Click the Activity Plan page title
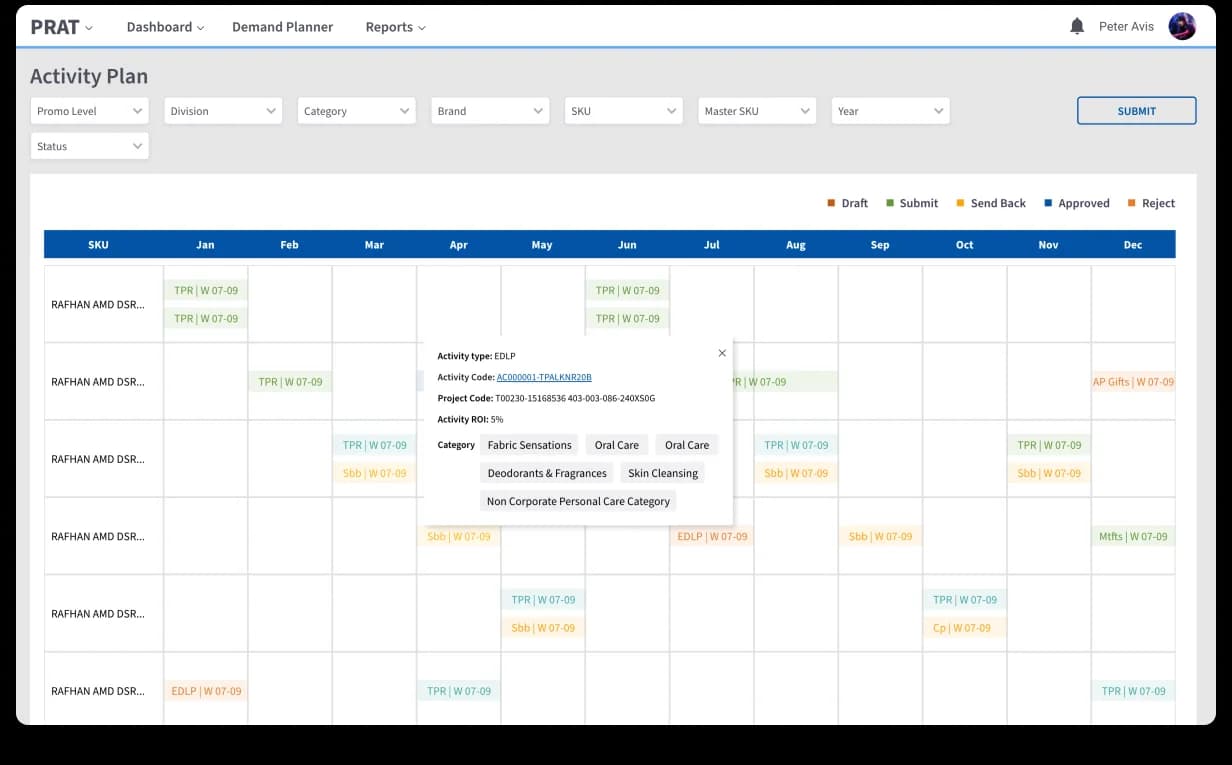The width and height of the screenshot is (1232, 765). 89,76
